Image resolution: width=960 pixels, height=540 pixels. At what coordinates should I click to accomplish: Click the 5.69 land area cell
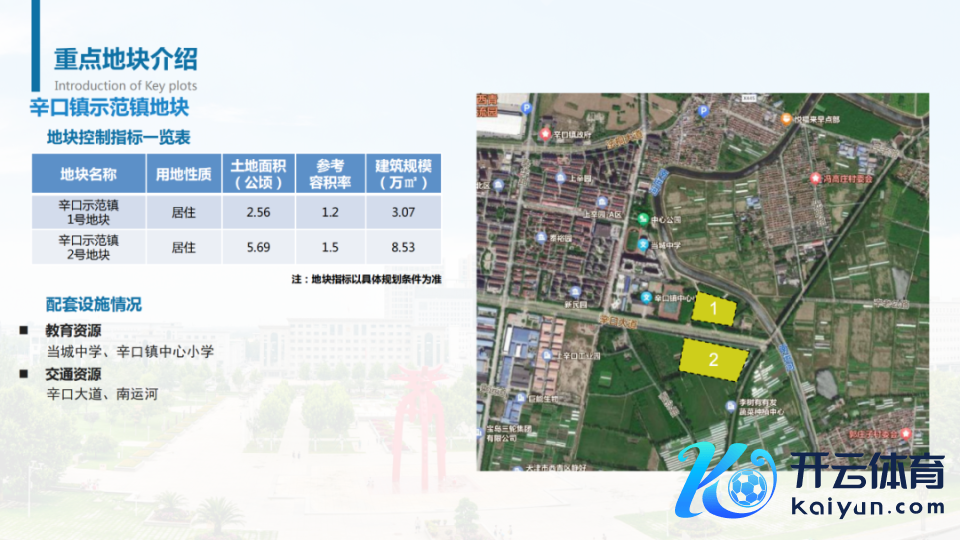[259, 247]
